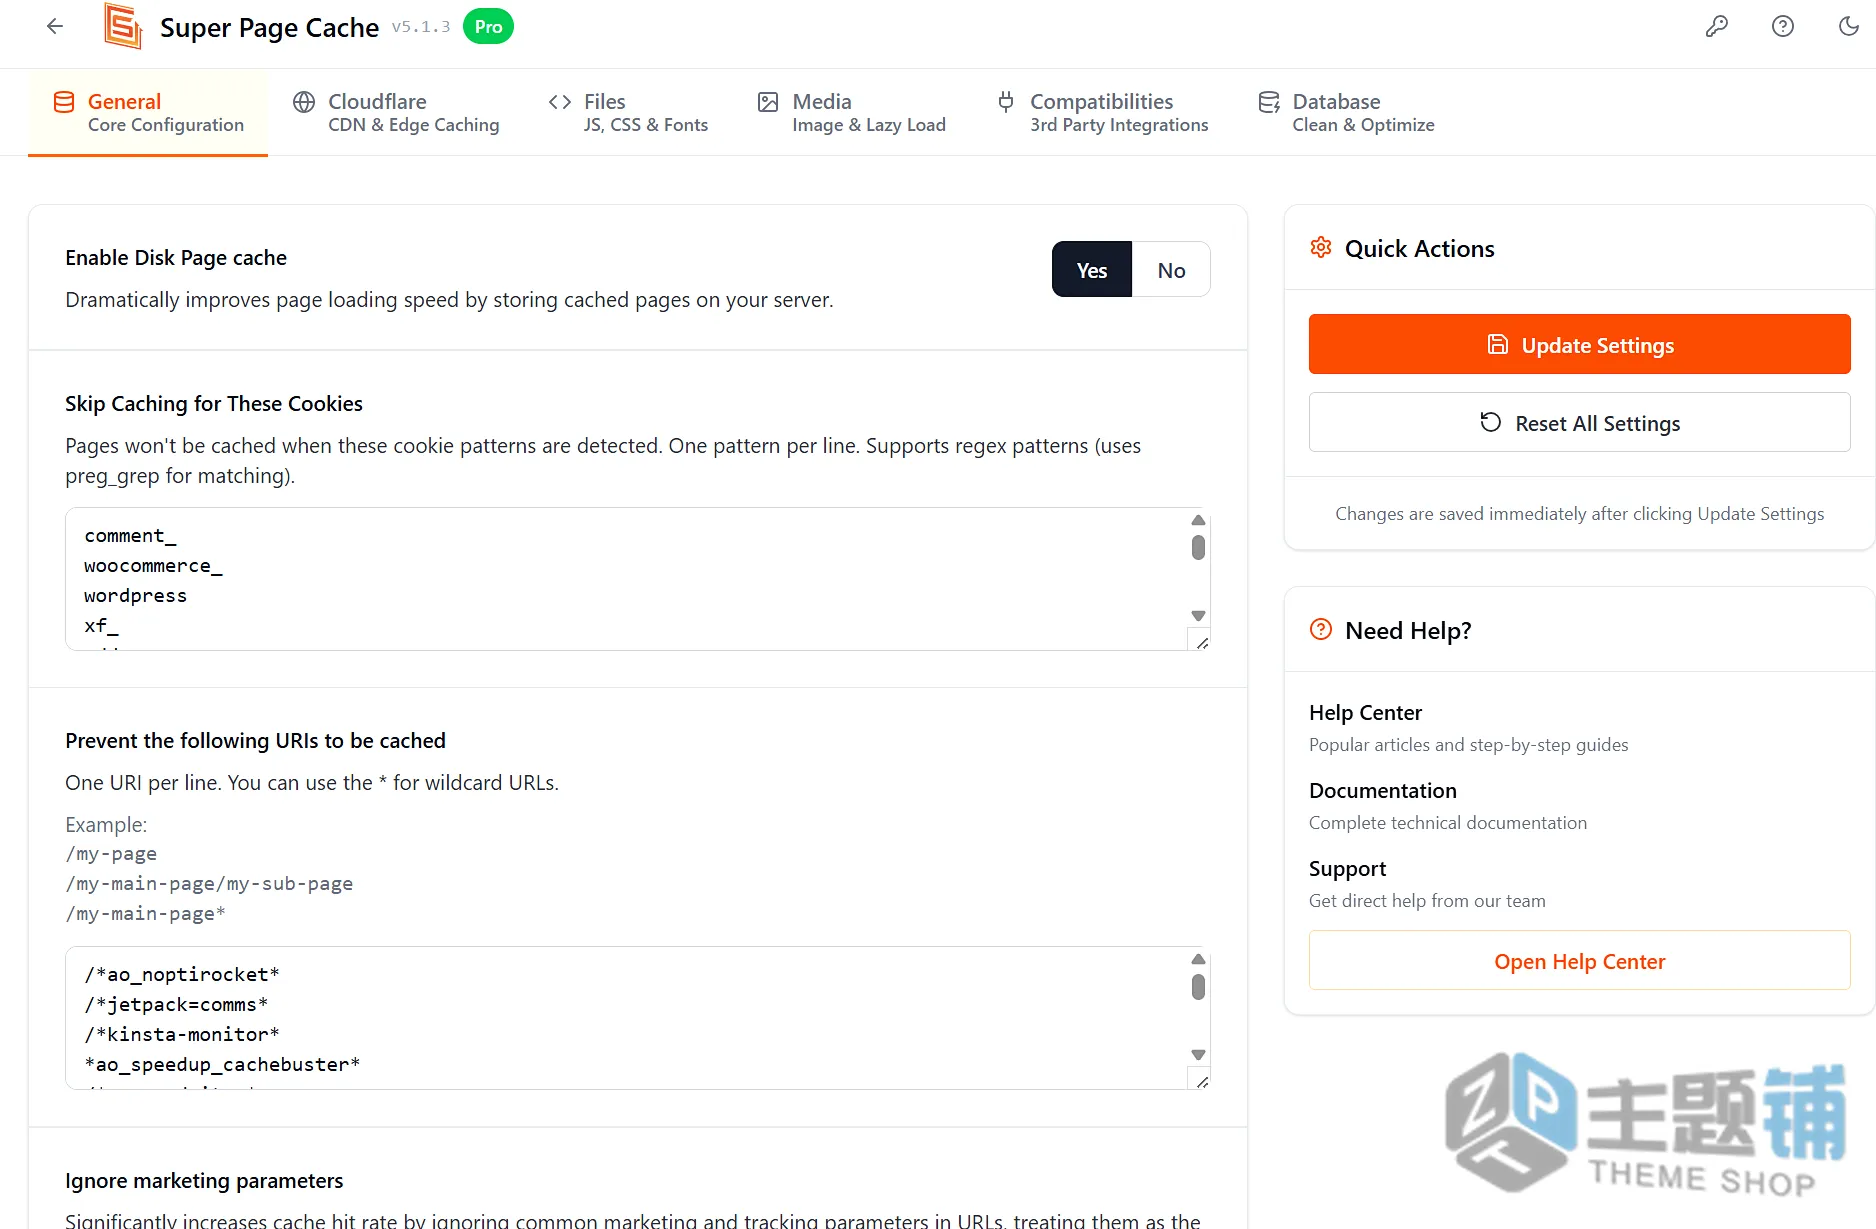Go back using the left arrow icon
This screenshot has width=1876, height=1229.
coord(55,27)
